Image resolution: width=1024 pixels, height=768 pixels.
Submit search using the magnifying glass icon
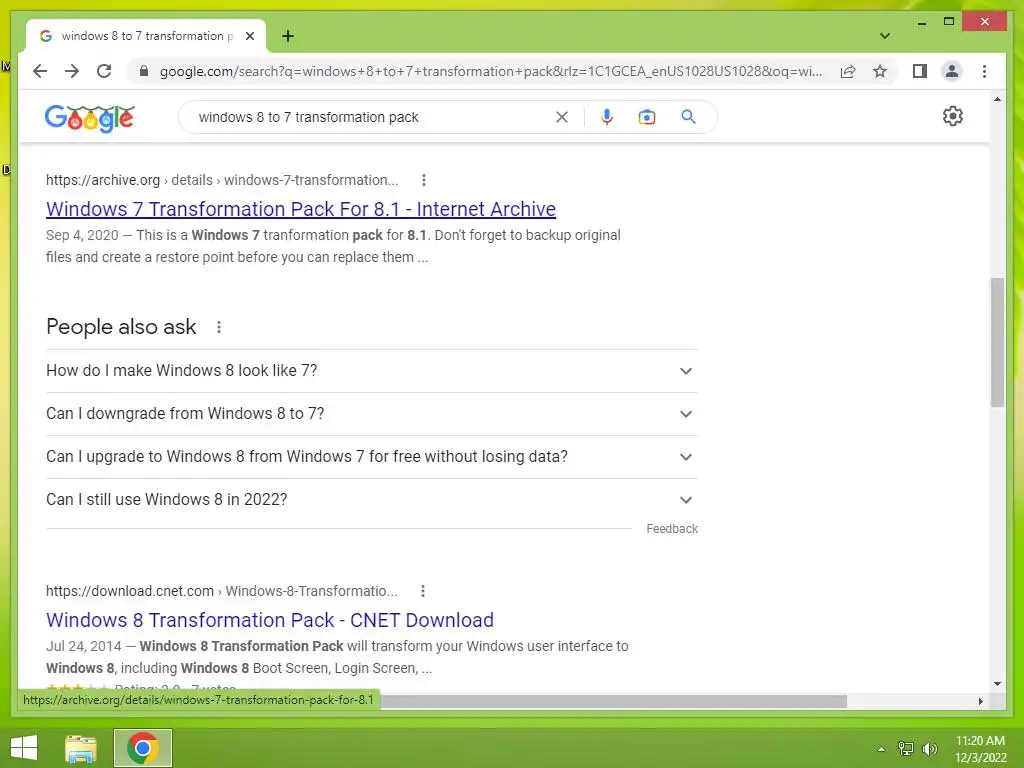[688, 117]
